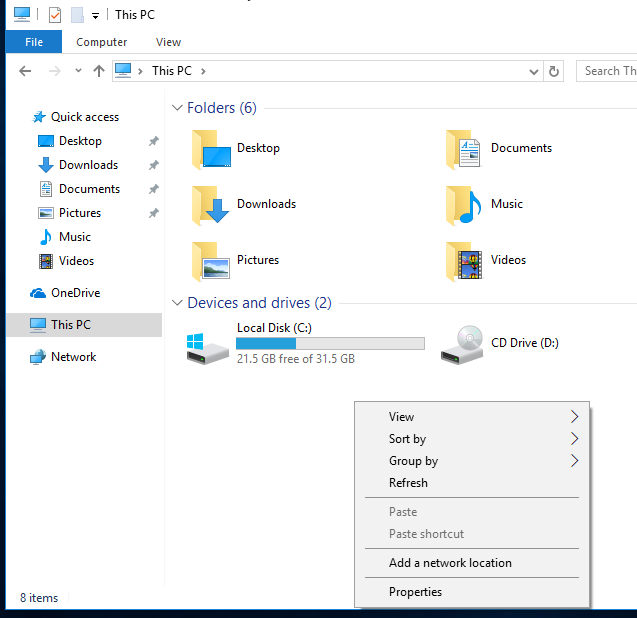
Task: Collapse the Folders (6) group
Action: coord(177,108)
